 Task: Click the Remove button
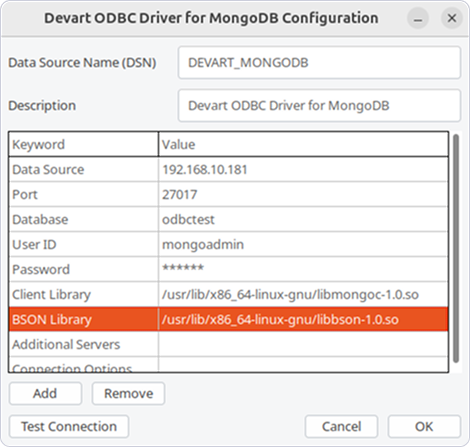point(128,394)
